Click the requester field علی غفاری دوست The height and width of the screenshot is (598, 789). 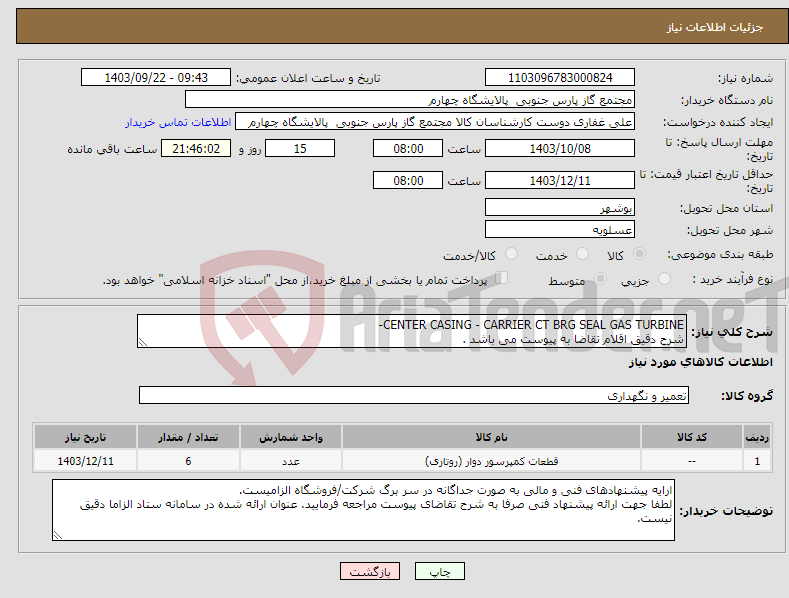click(x=435, y=122)
